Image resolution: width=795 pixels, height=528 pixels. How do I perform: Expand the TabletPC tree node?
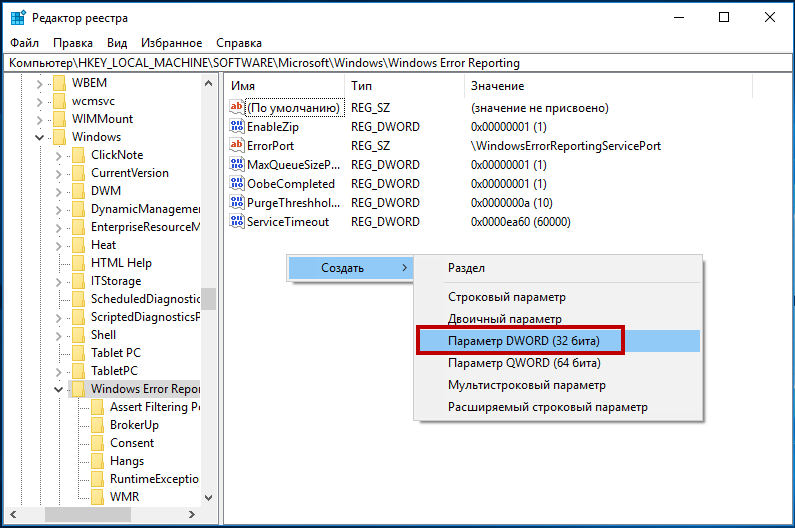(59, 372)
